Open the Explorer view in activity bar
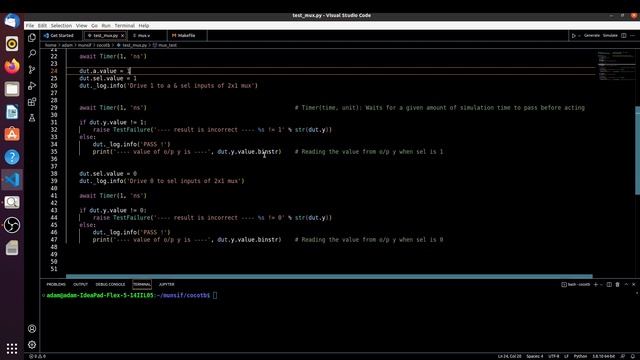The width and height of the screenshot is (640, 360). click(32, 38)
